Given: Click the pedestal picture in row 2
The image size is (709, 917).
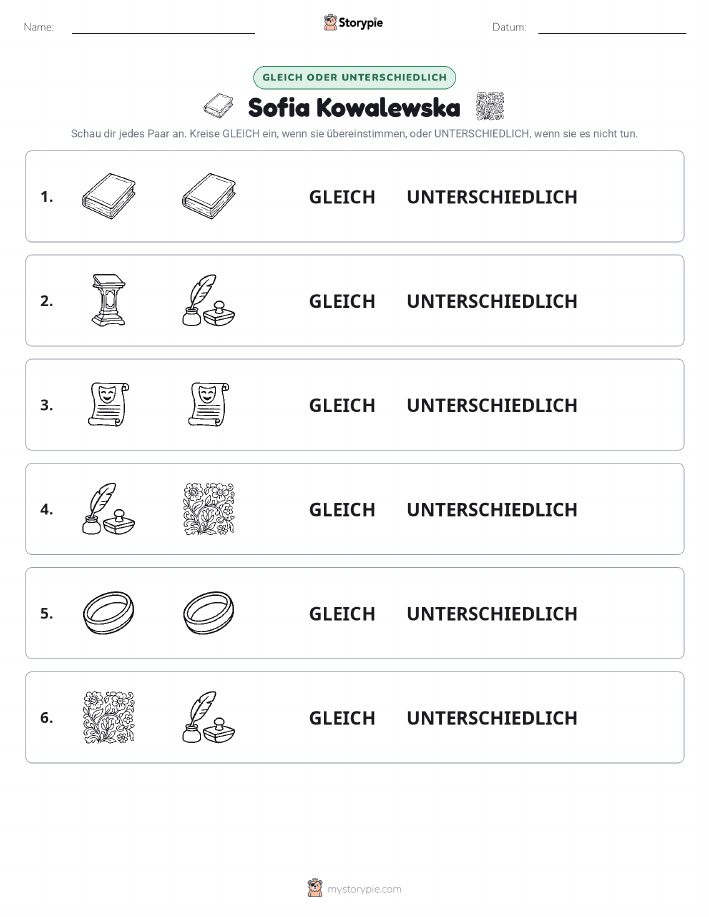Looking at the screenshot, I should pos(108,300).
